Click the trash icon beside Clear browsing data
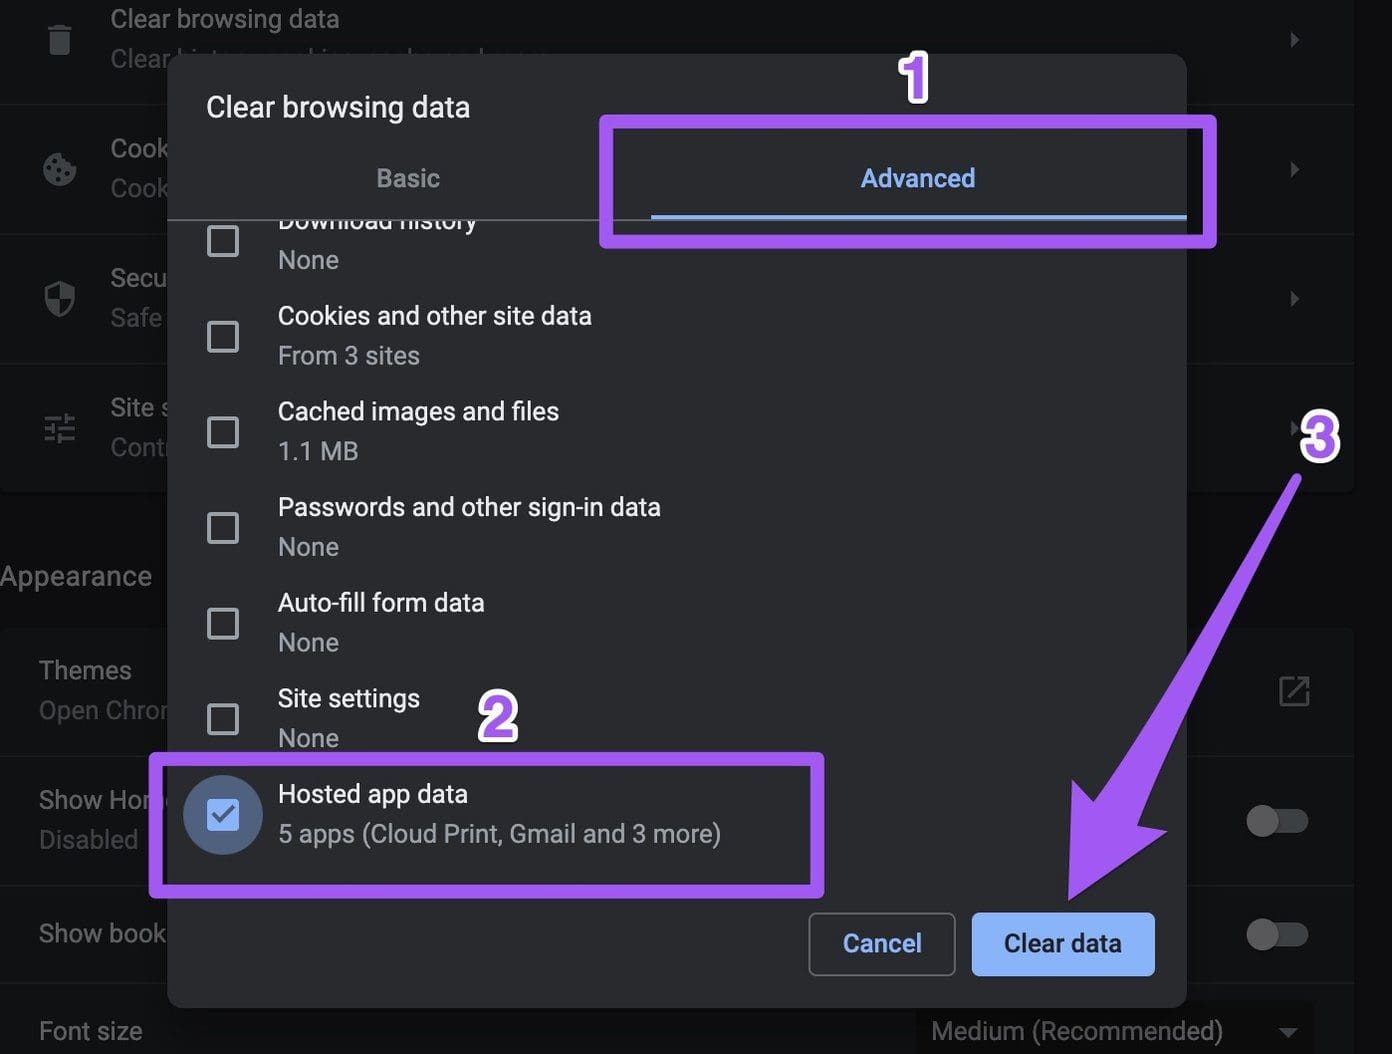The image size is (1392, 1054). point(60,40)
